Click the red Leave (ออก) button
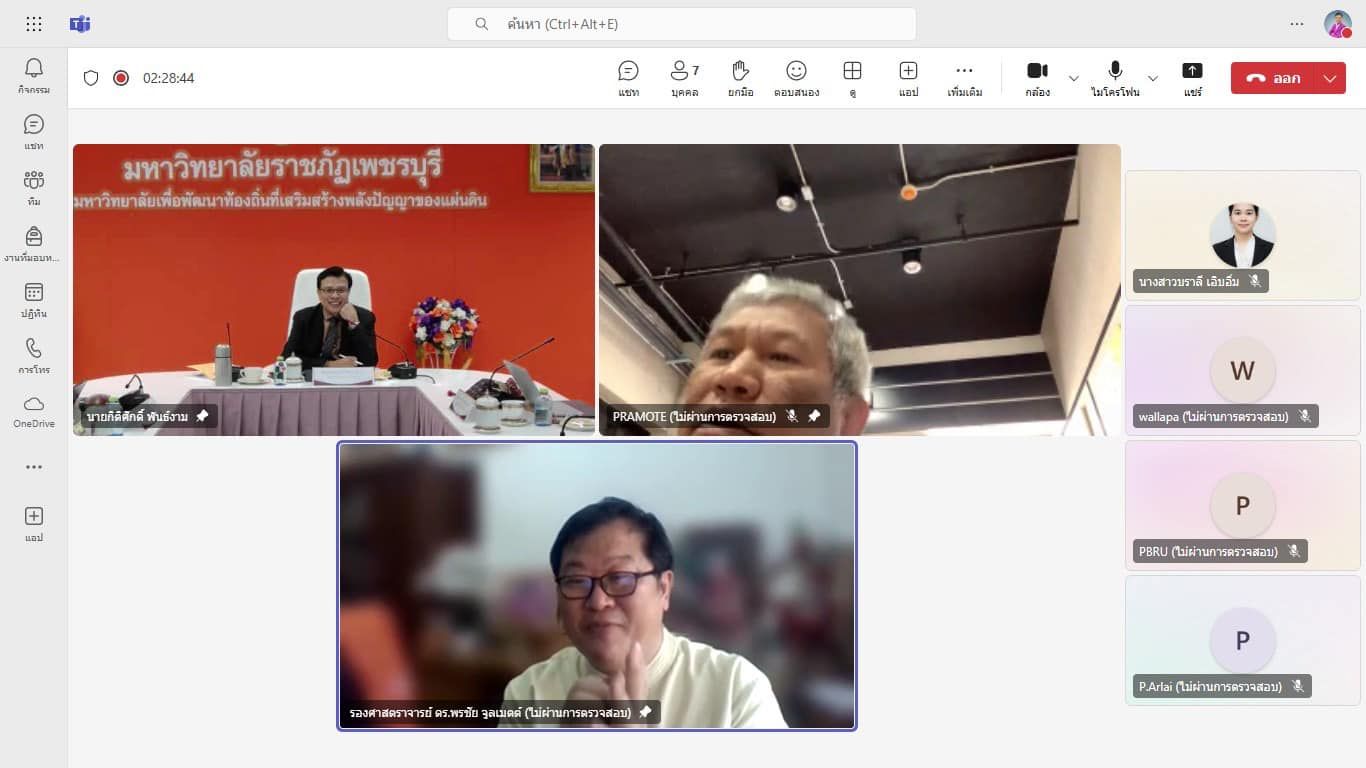The width and height of the screenshot is (1366, 768). pyautogui.click(x=1274, y=78)
